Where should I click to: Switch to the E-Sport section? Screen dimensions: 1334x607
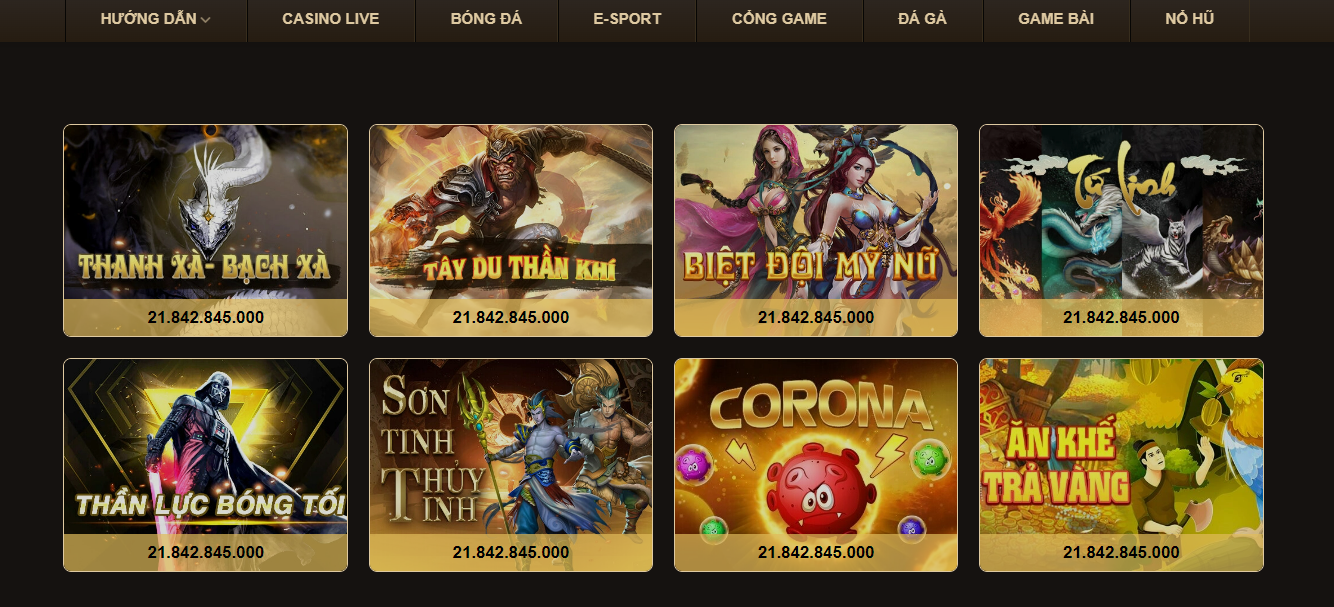point(627,19)
